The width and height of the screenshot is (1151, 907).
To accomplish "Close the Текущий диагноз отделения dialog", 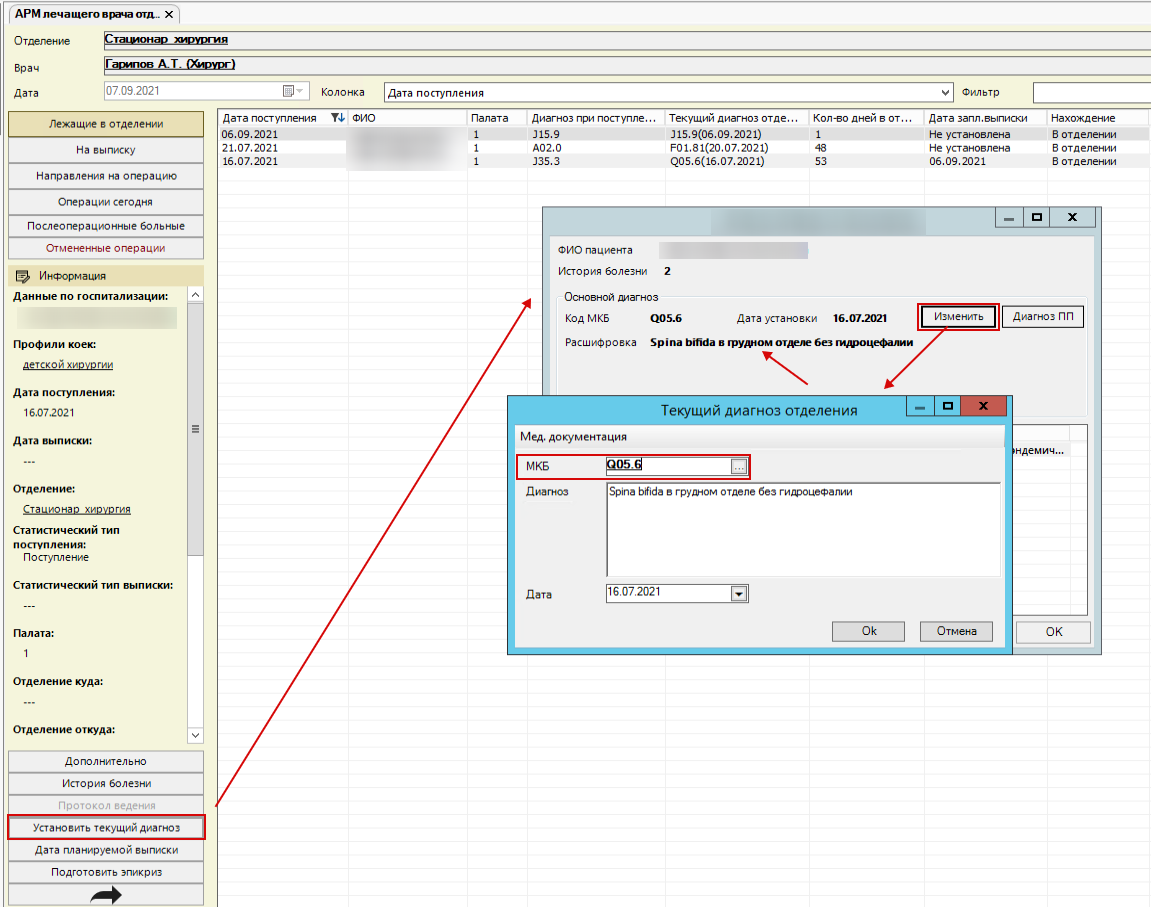I will pos(983,406).
